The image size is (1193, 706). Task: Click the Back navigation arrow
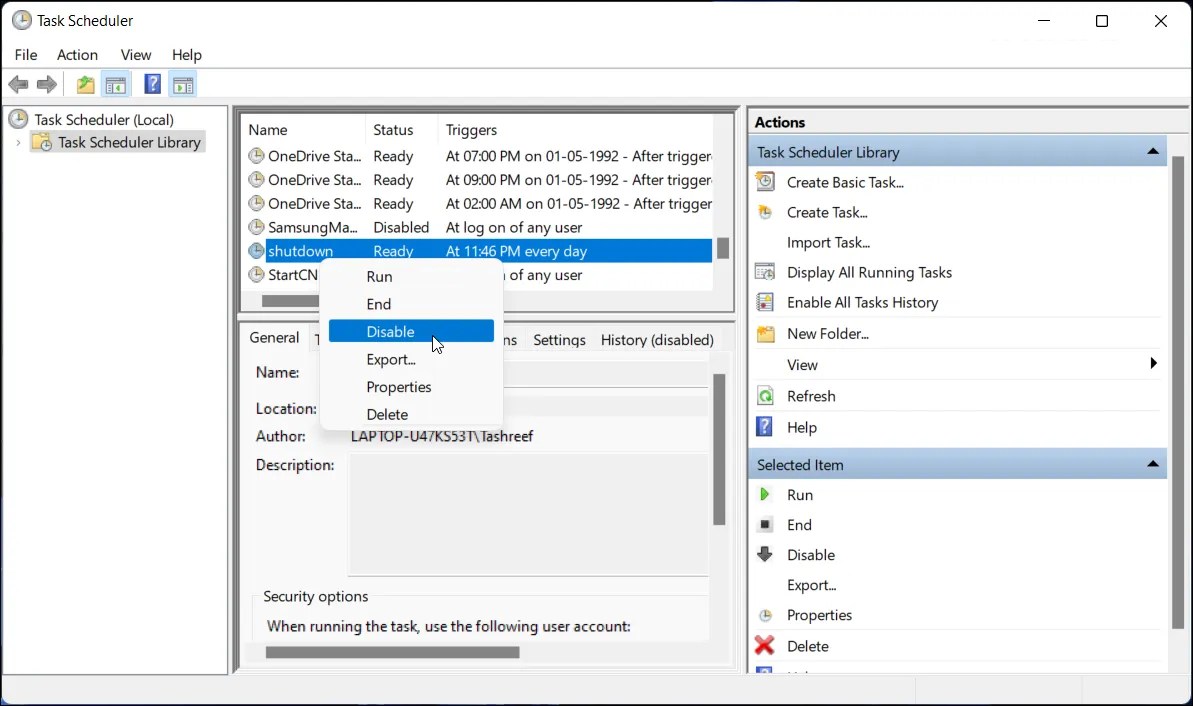coord(18,84)
